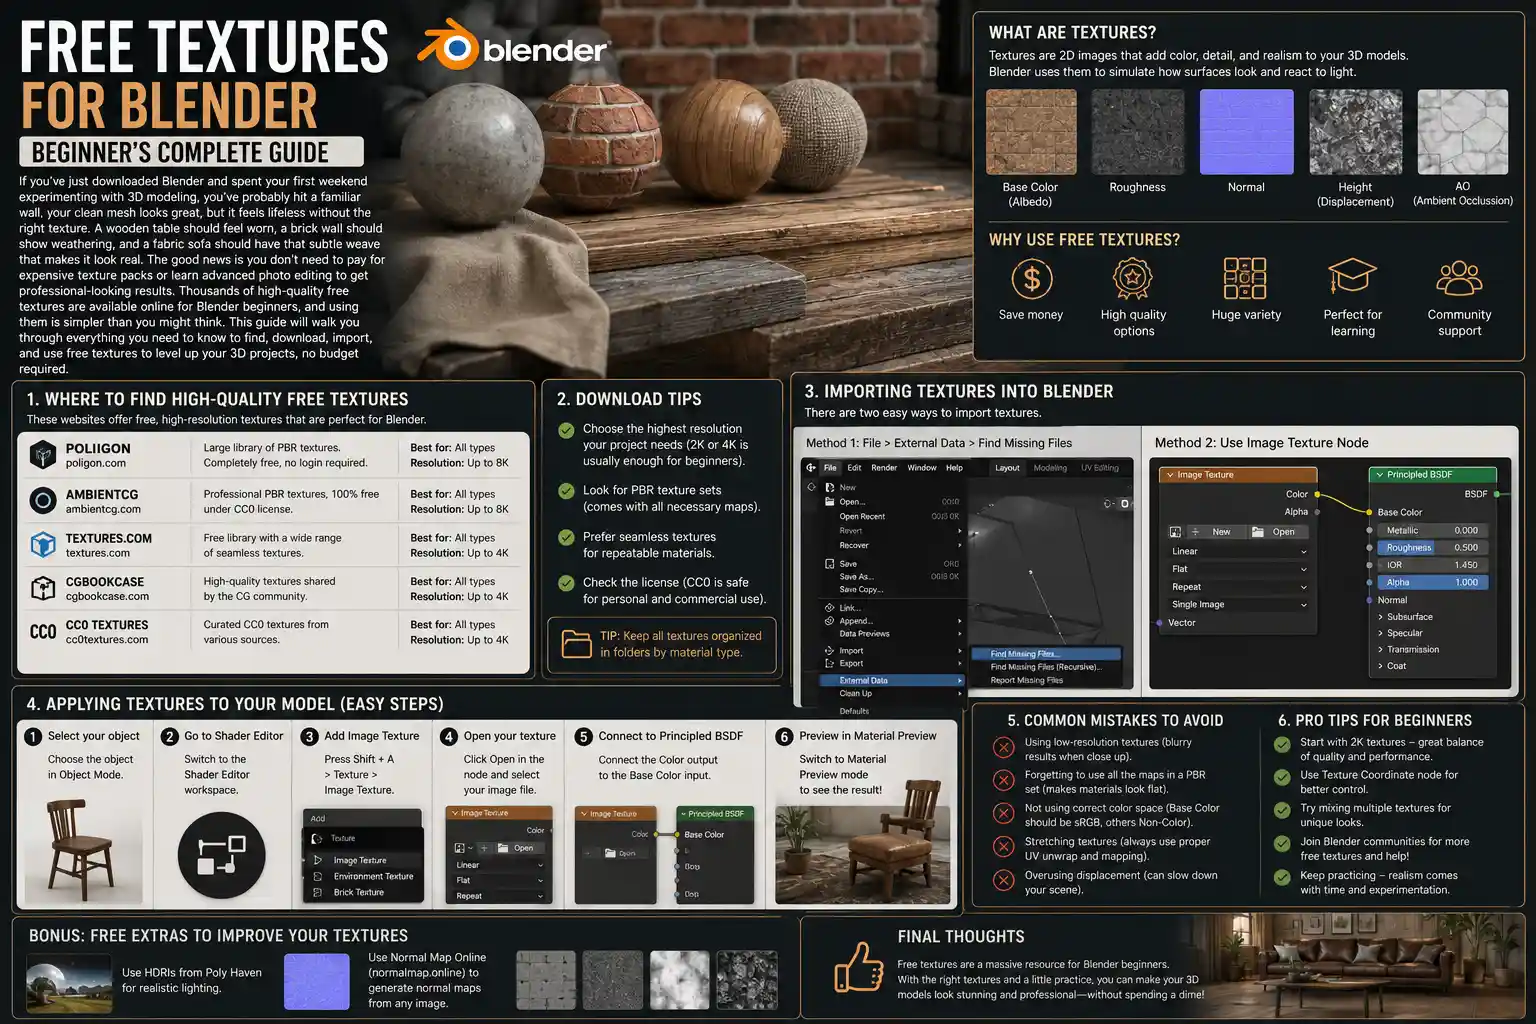
Task: Click the Environment Texture icon in Add menu
Action: [318, 876]
